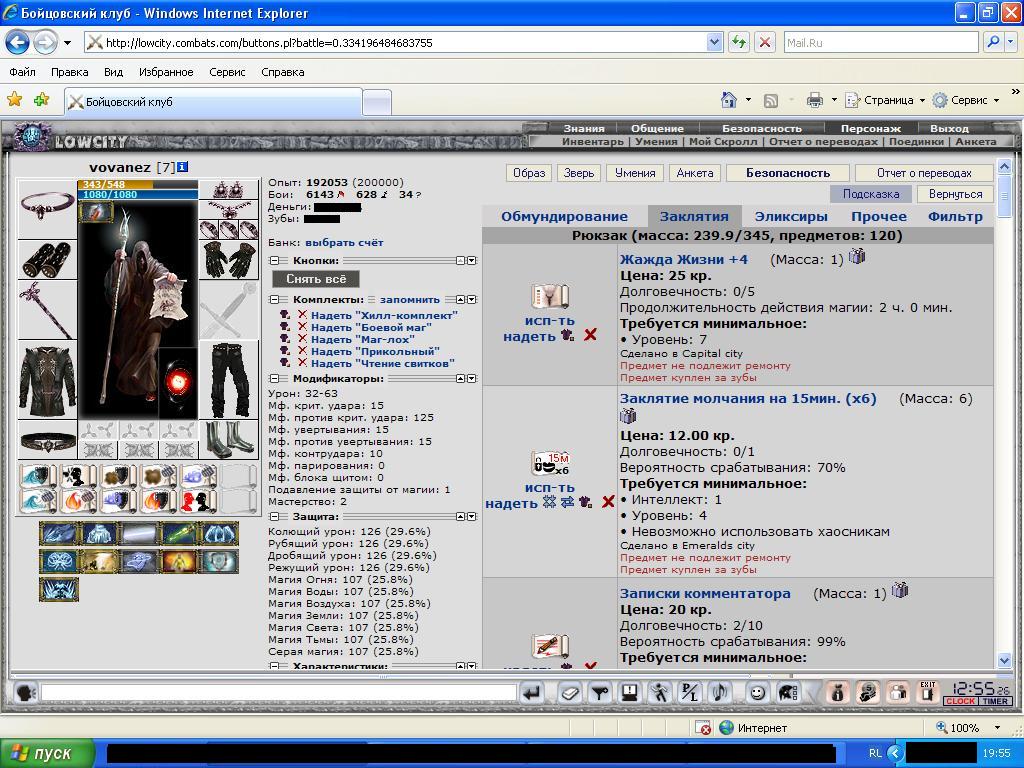Click the equipped earrings slot
The height and width of the screenshot is (768, 1024).
click(x=229, y=189)
